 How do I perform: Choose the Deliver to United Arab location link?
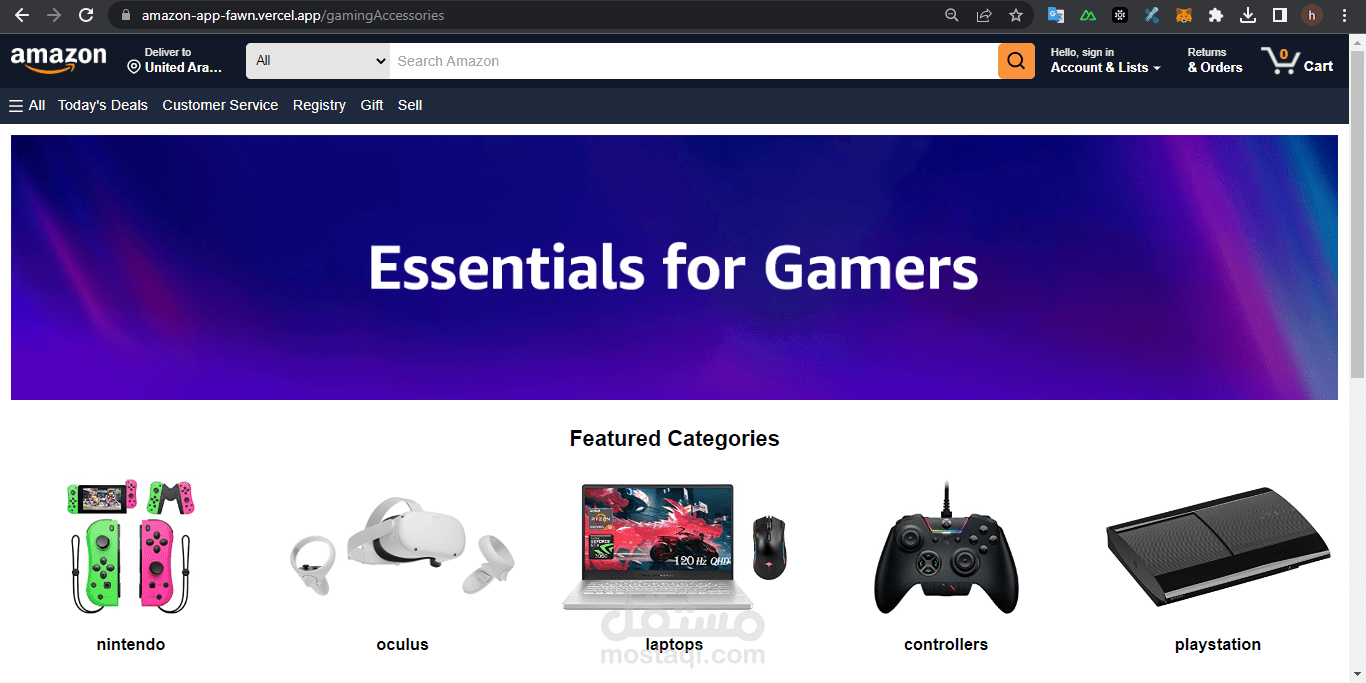point(175,60)
